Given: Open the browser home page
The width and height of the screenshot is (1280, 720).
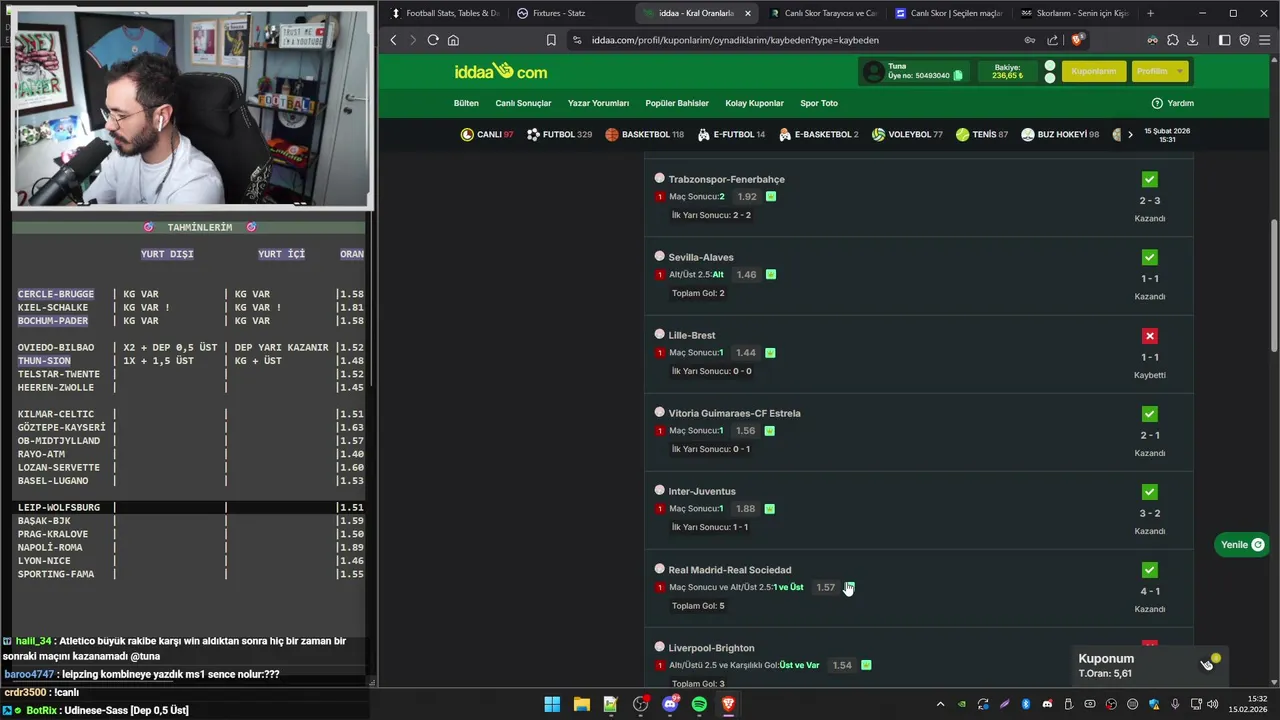Looking at the screenshot, I should point(453,40).
